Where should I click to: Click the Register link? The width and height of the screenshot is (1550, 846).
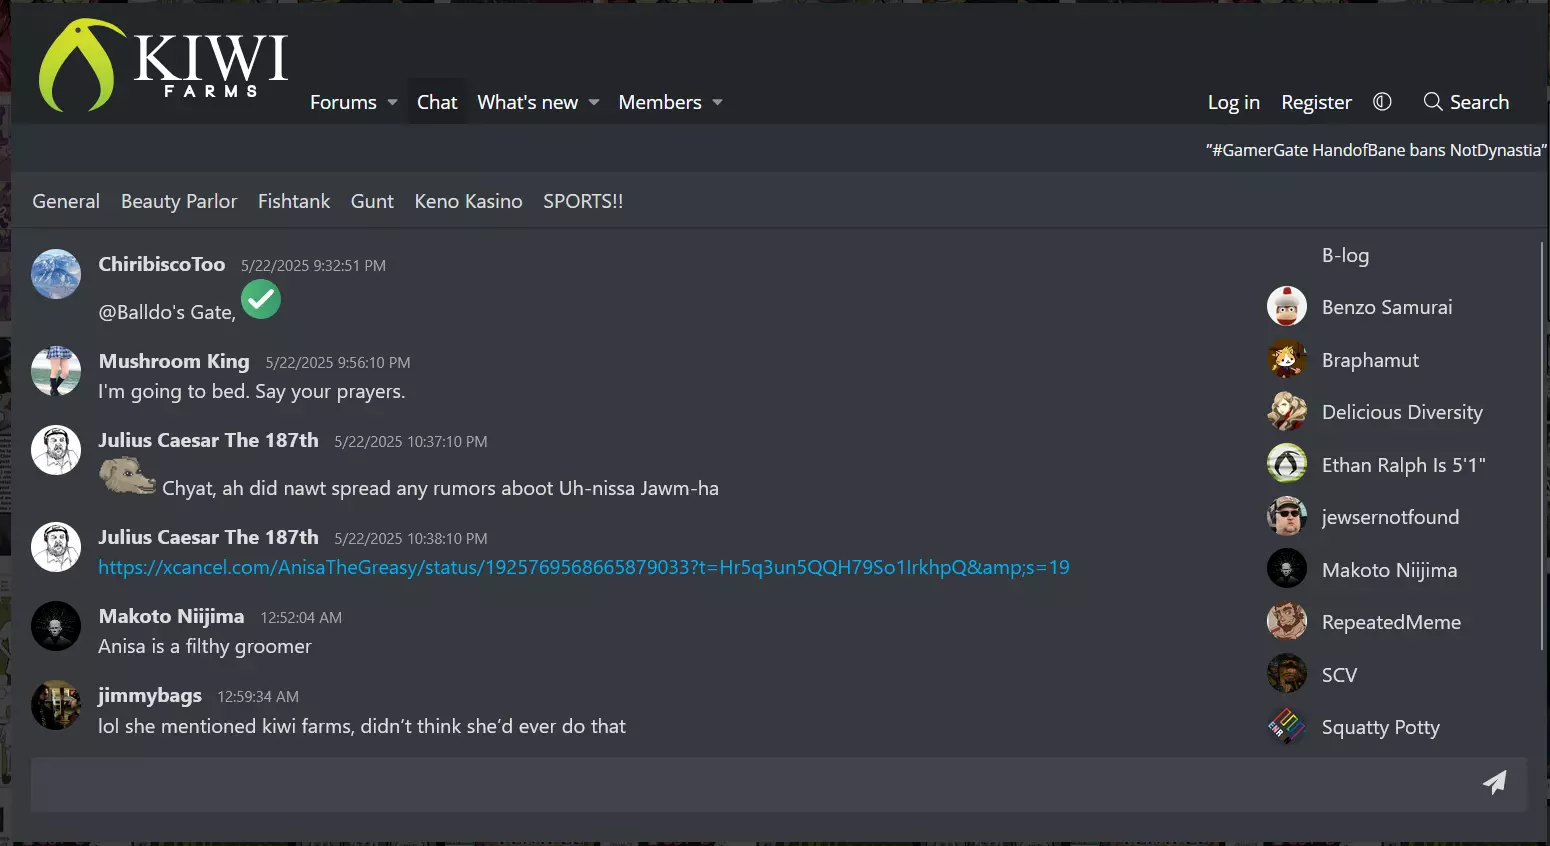point(1316,102)
